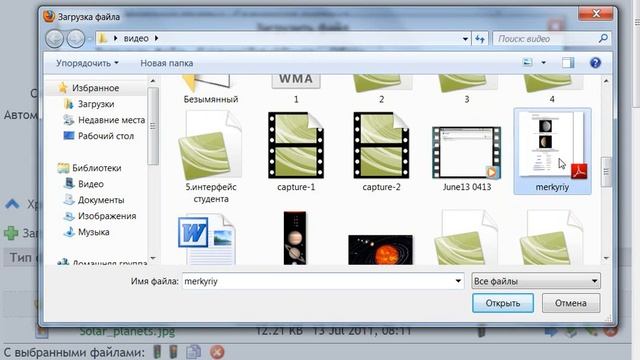This screenshot has width=640, height=360.
Task: Select the file named 3
Action: coord(467,89)
